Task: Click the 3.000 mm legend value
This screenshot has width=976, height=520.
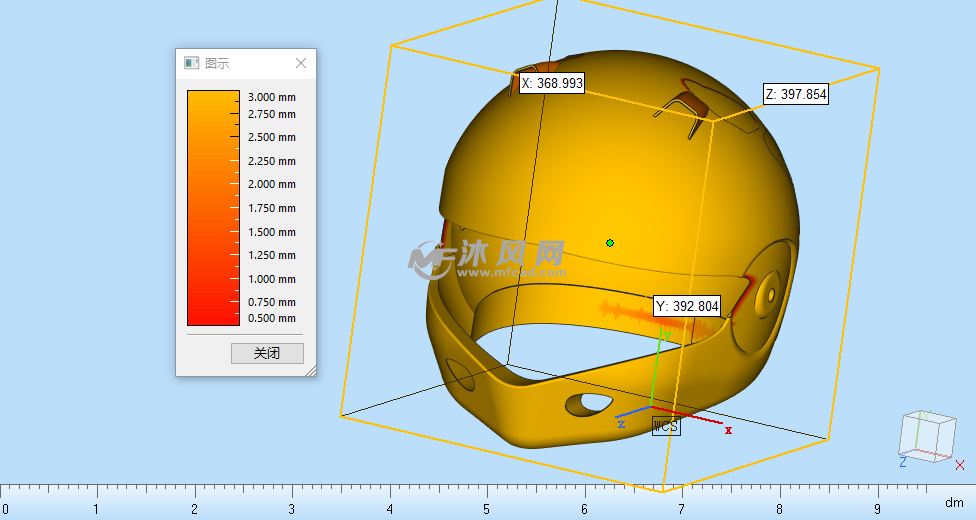Action: pyautogui.click(x=272, y=98)
